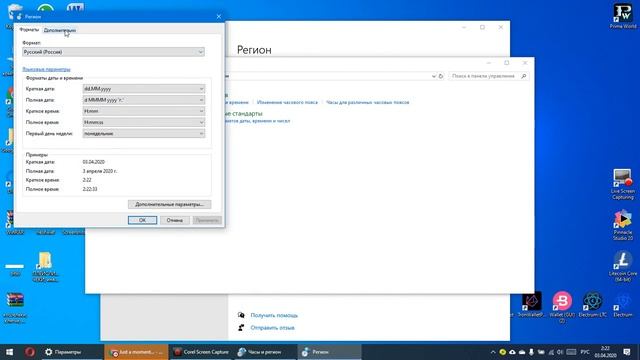Open Litecoin Core desktop shortcut
Screen dimensions: 640x360
(622, 266)
